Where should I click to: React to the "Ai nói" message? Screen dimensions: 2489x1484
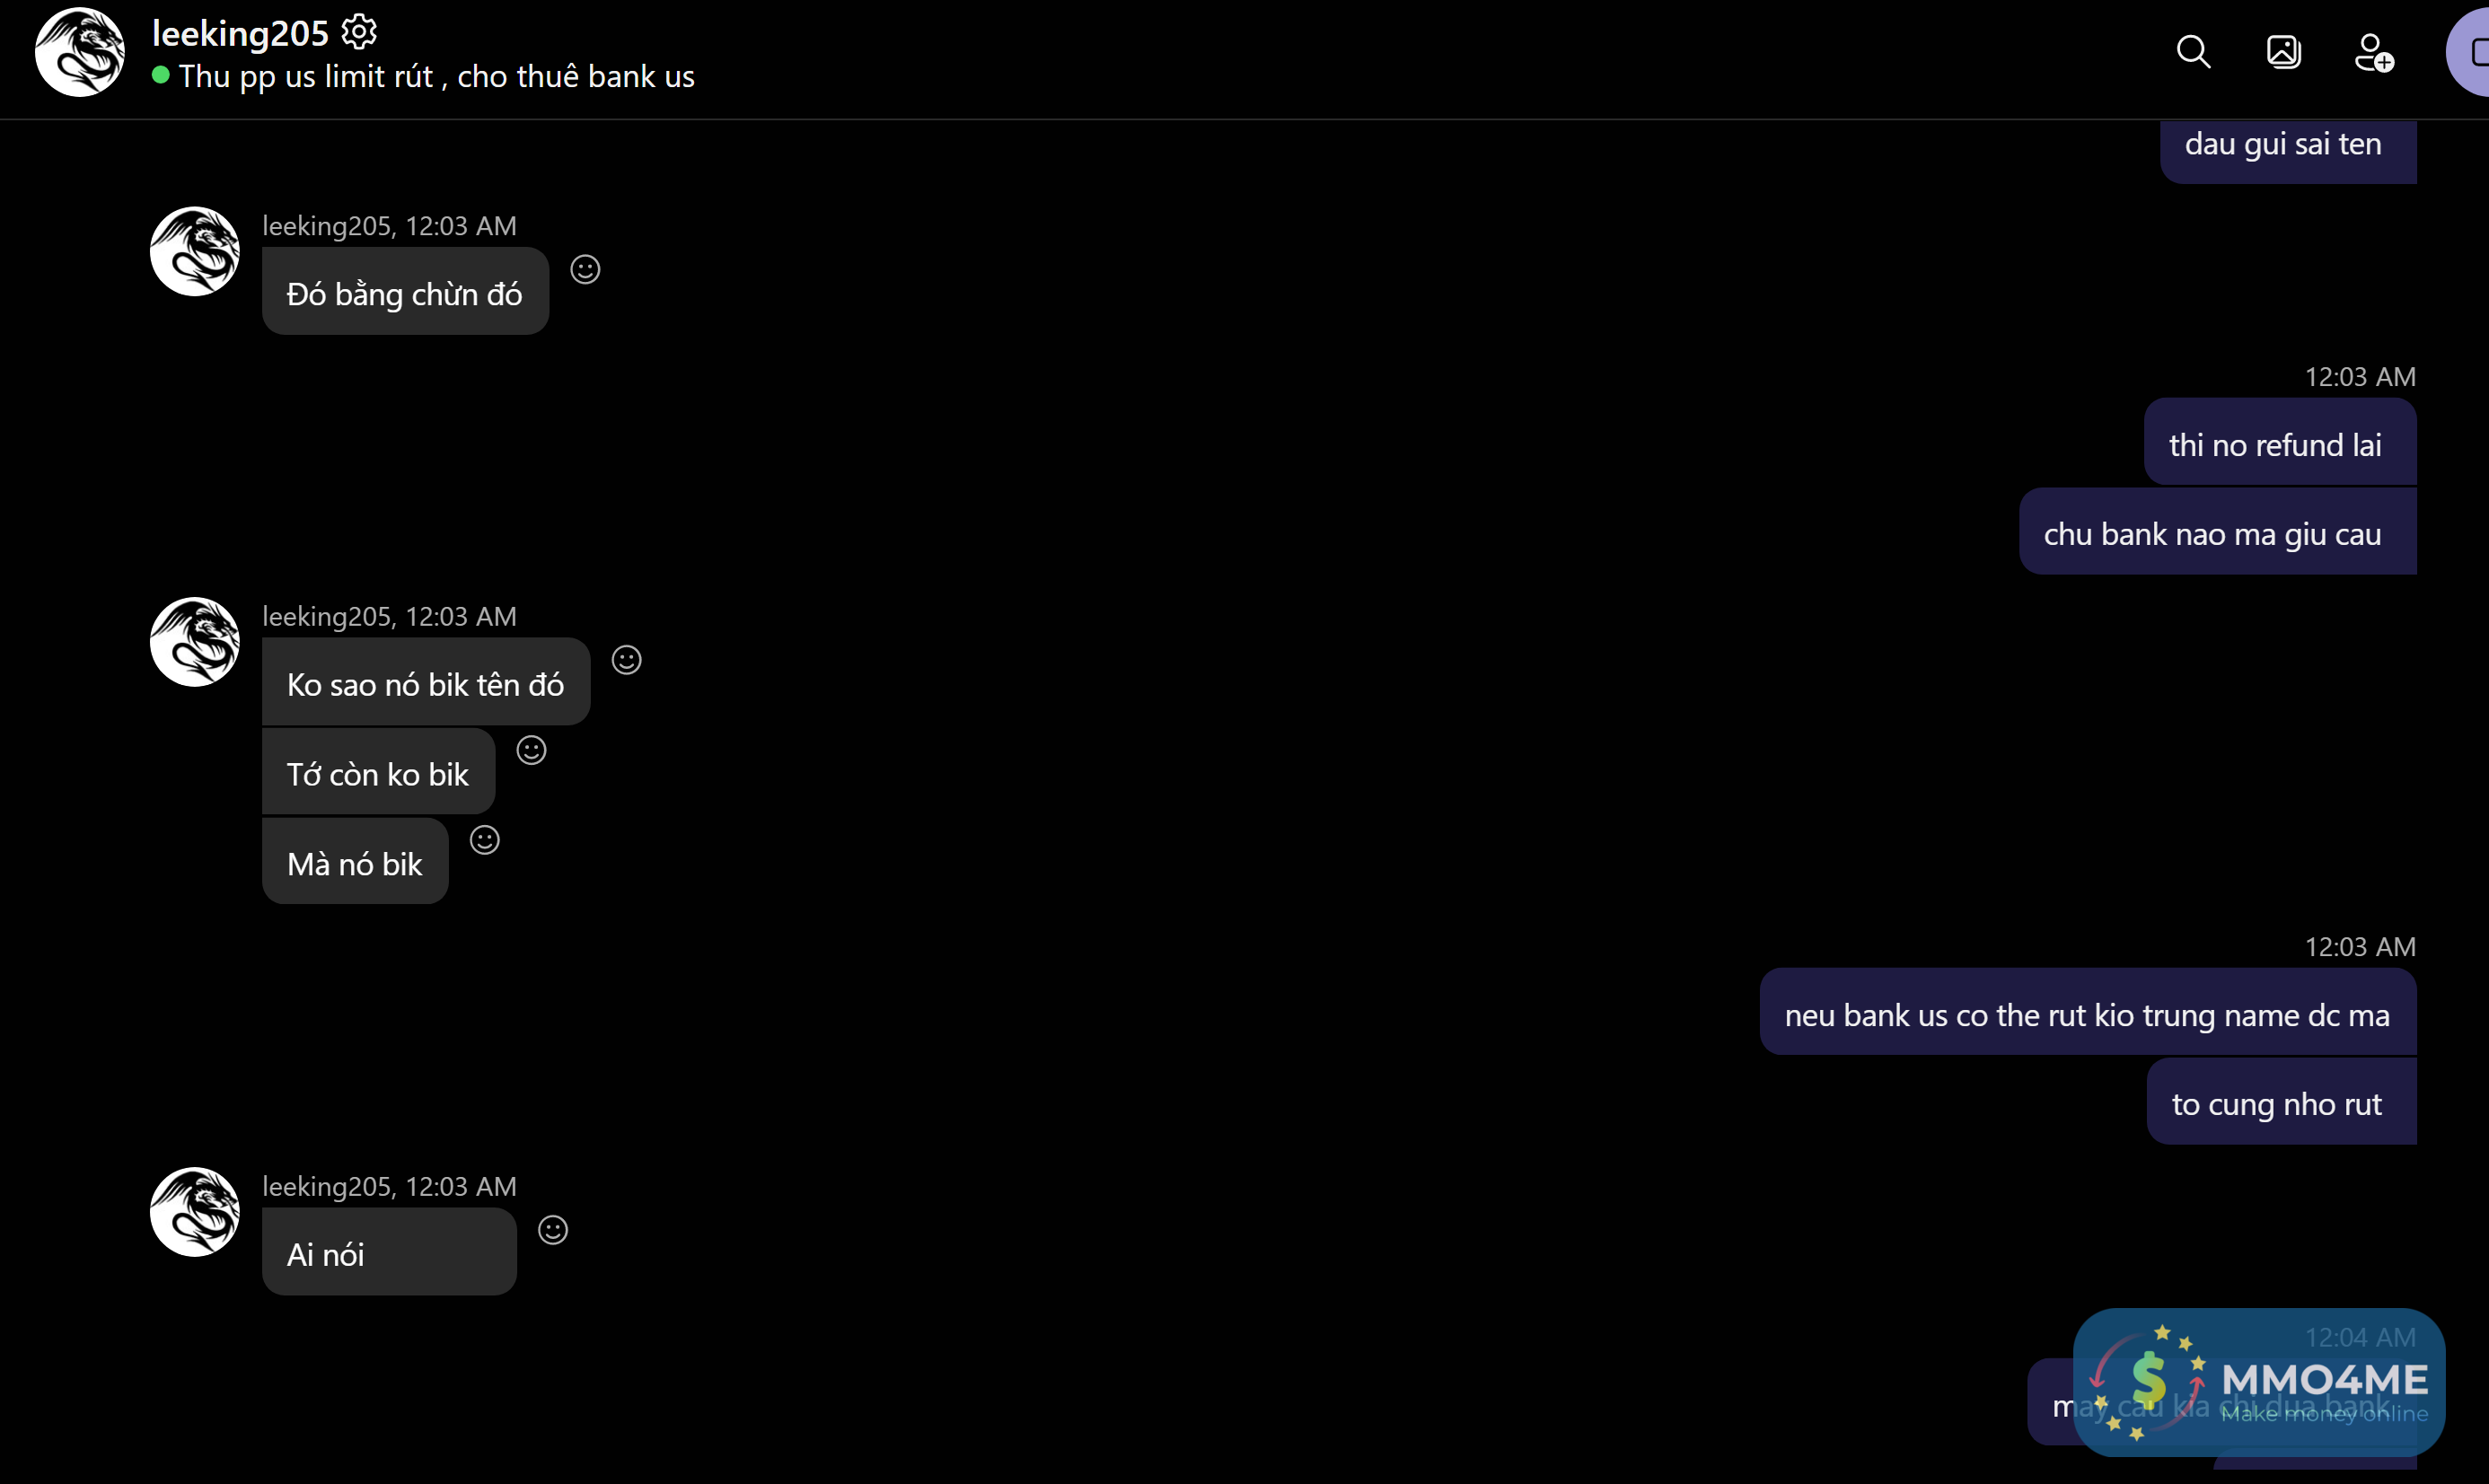tap(553, 1230)
